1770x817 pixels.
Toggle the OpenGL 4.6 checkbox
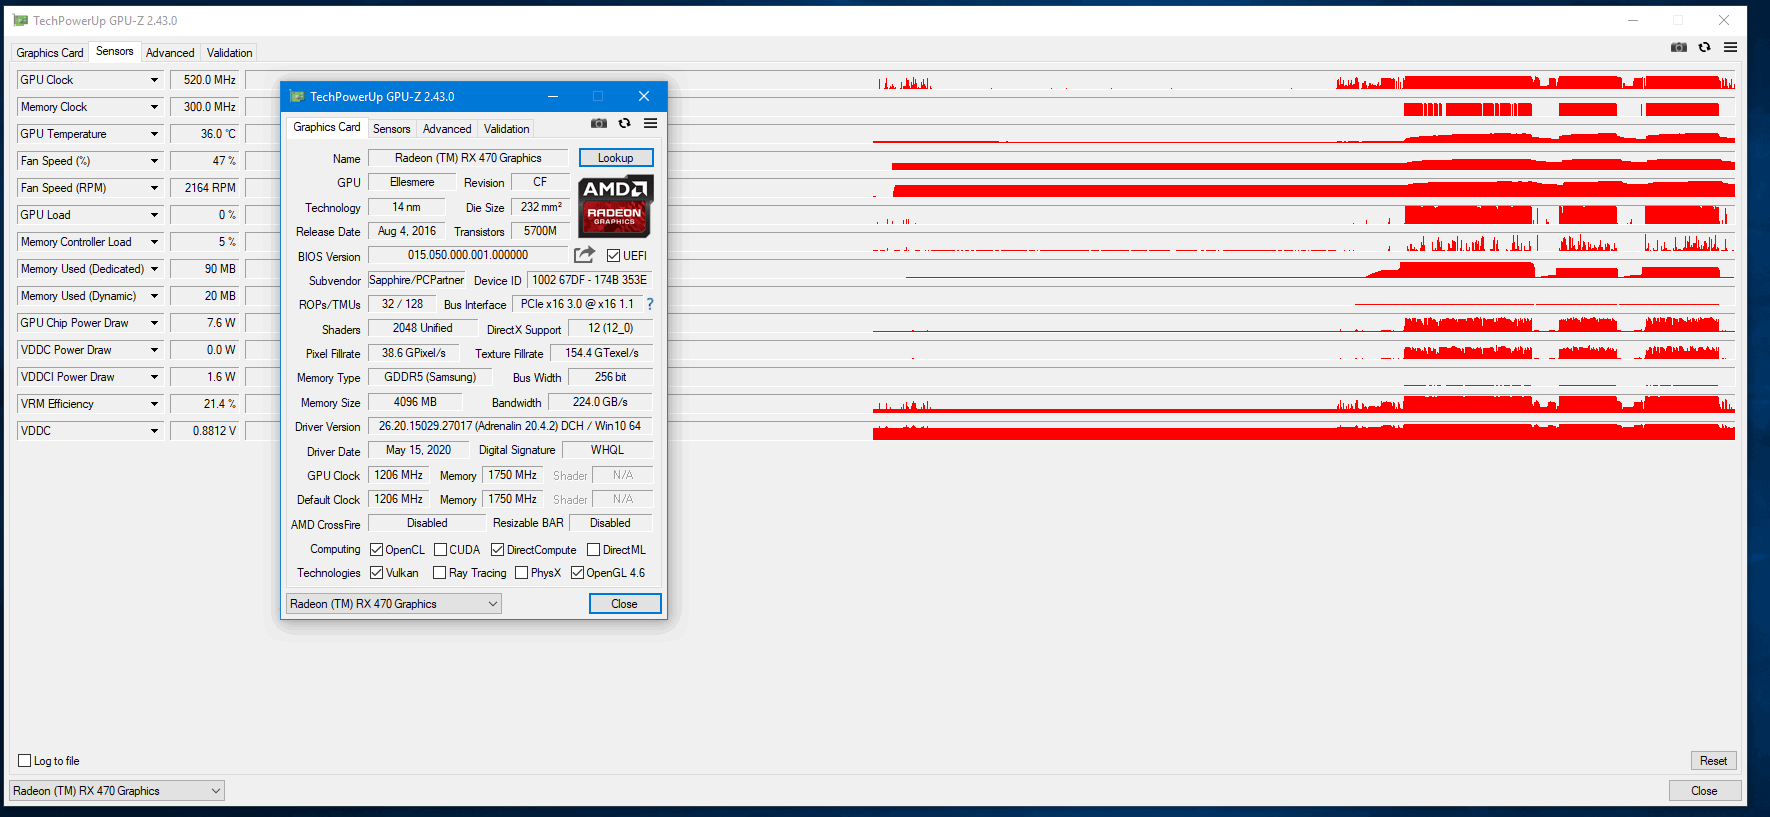(x=577, y=573)
